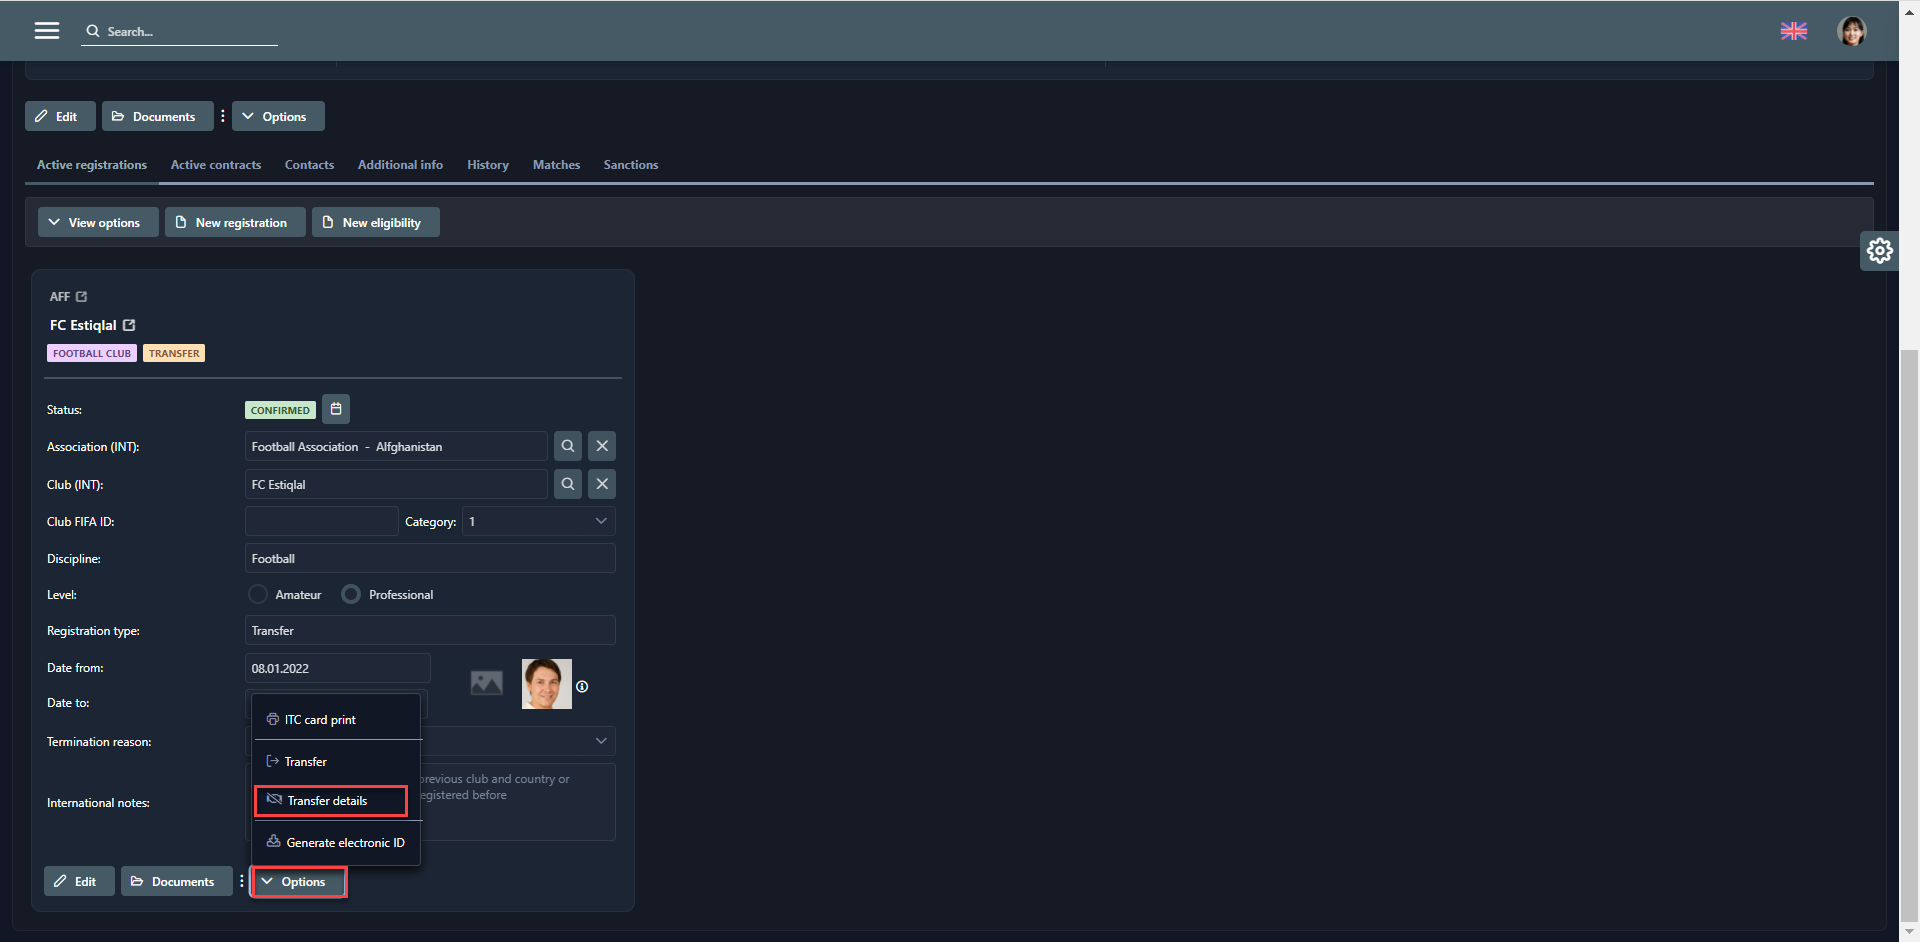
Task: Open the hamburger navigation menu
Action: 47,31
